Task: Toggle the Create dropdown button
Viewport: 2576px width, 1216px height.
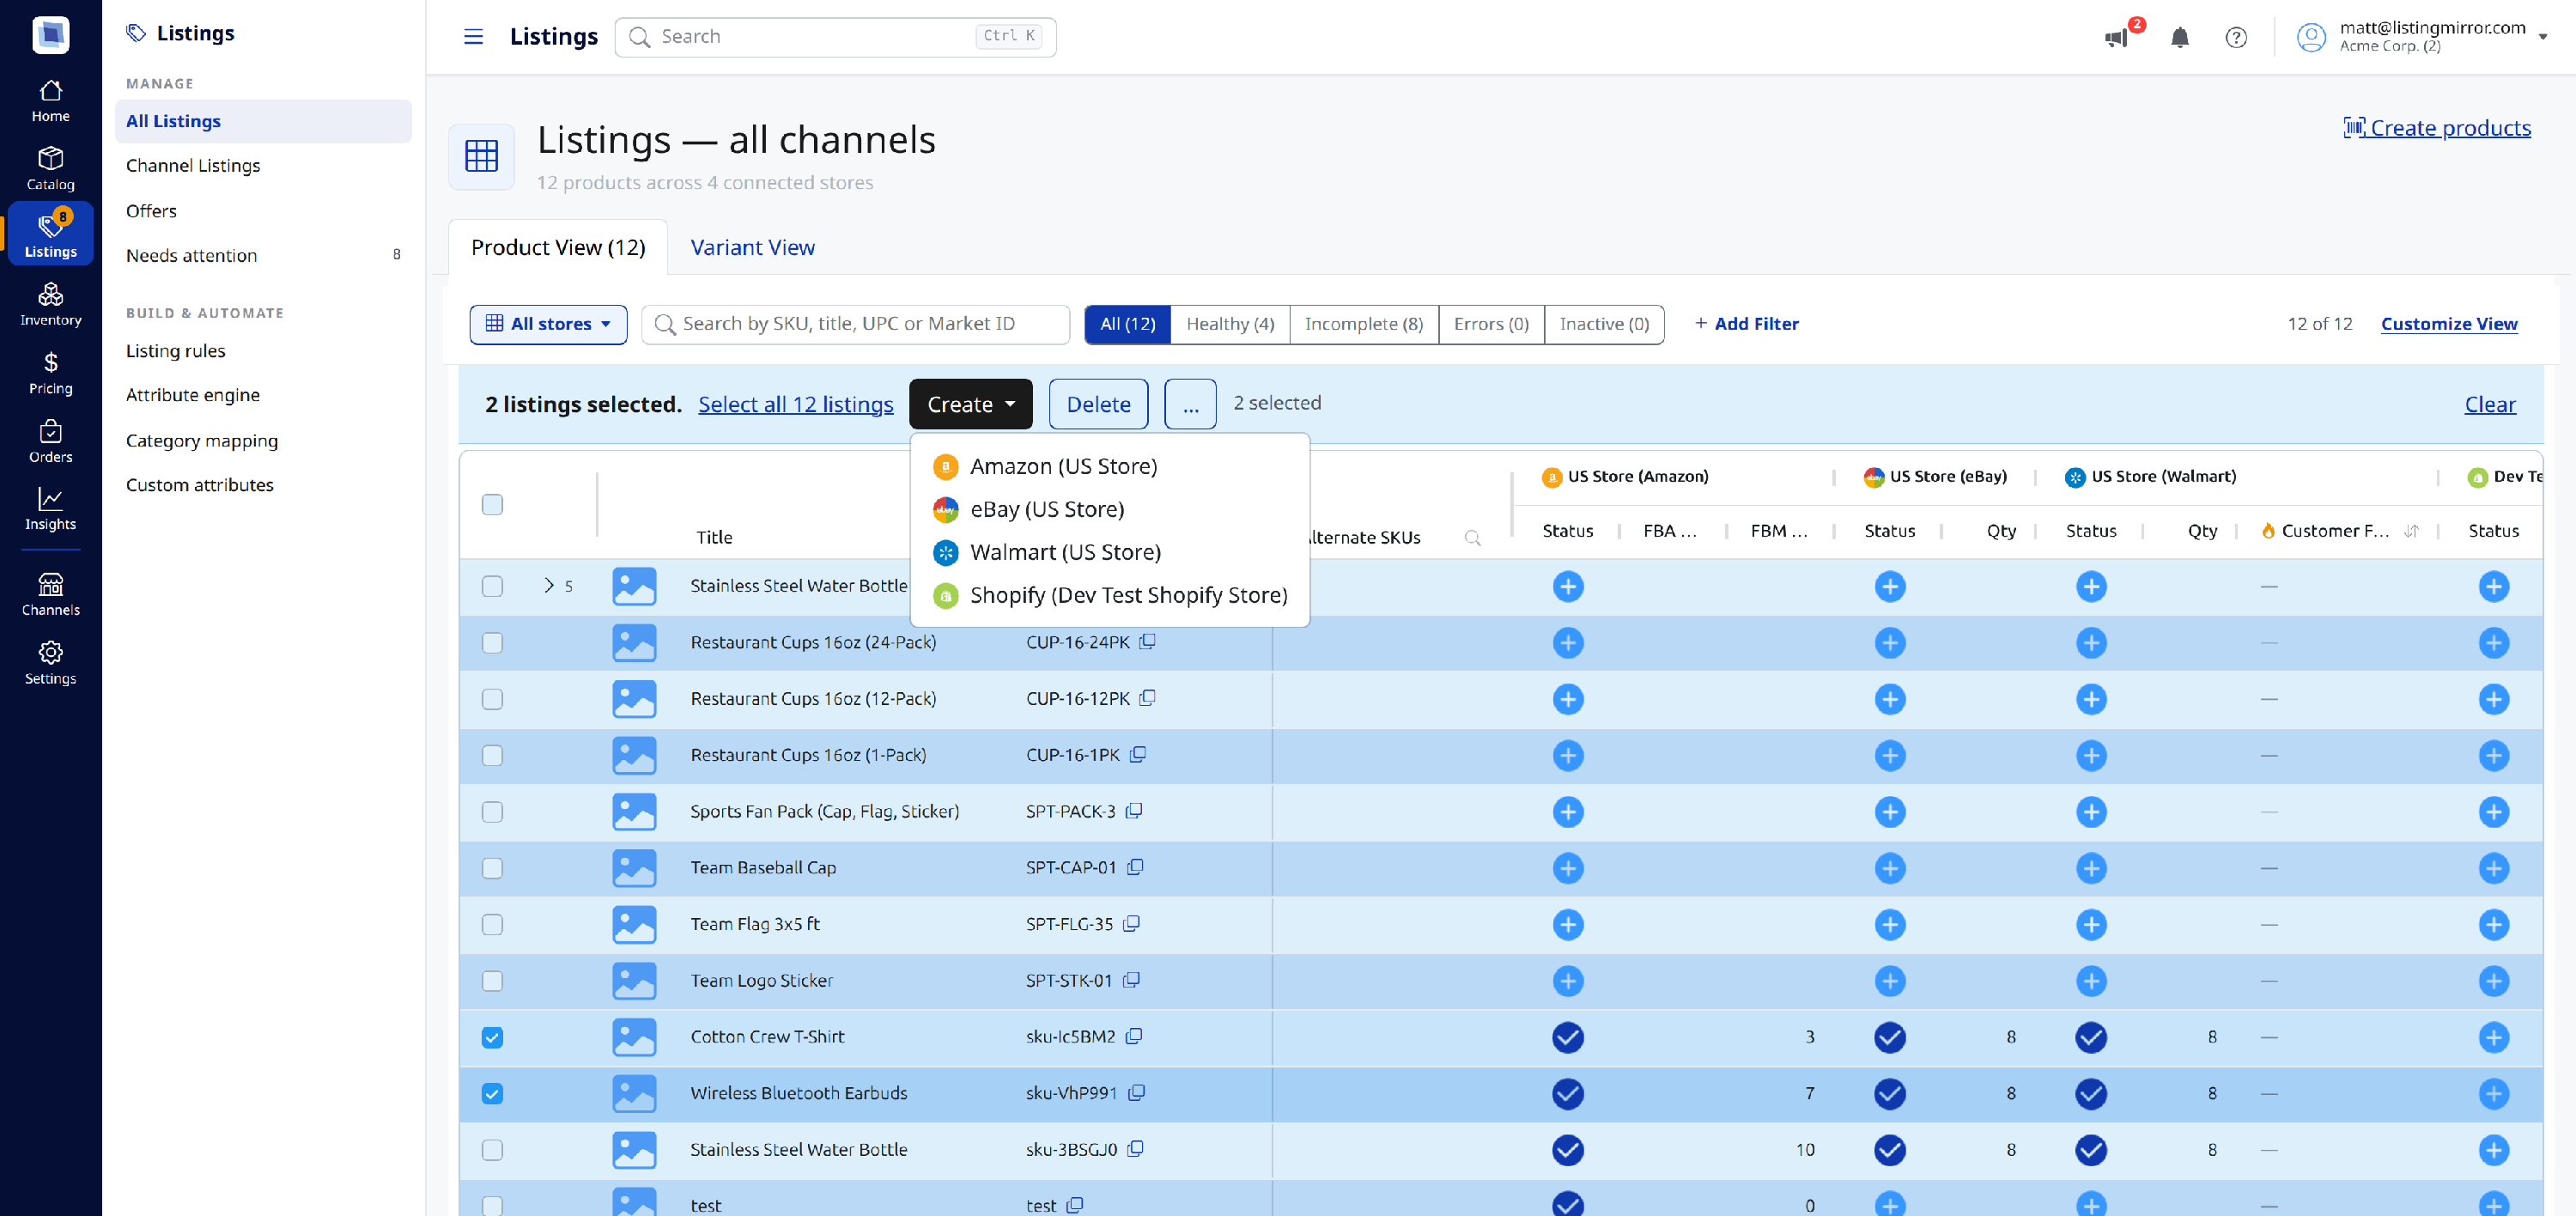Action: coord(970,404)
